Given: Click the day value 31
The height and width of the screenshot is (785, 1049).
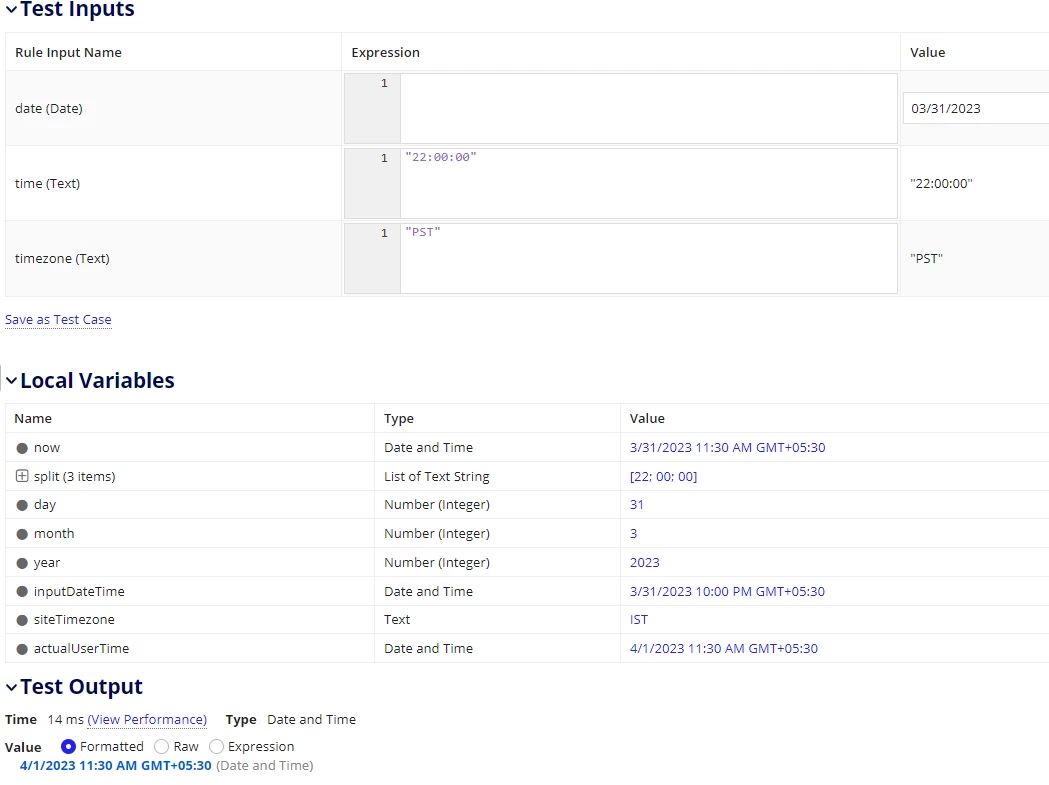Looking at the screenshot, I should pos(636,505).
